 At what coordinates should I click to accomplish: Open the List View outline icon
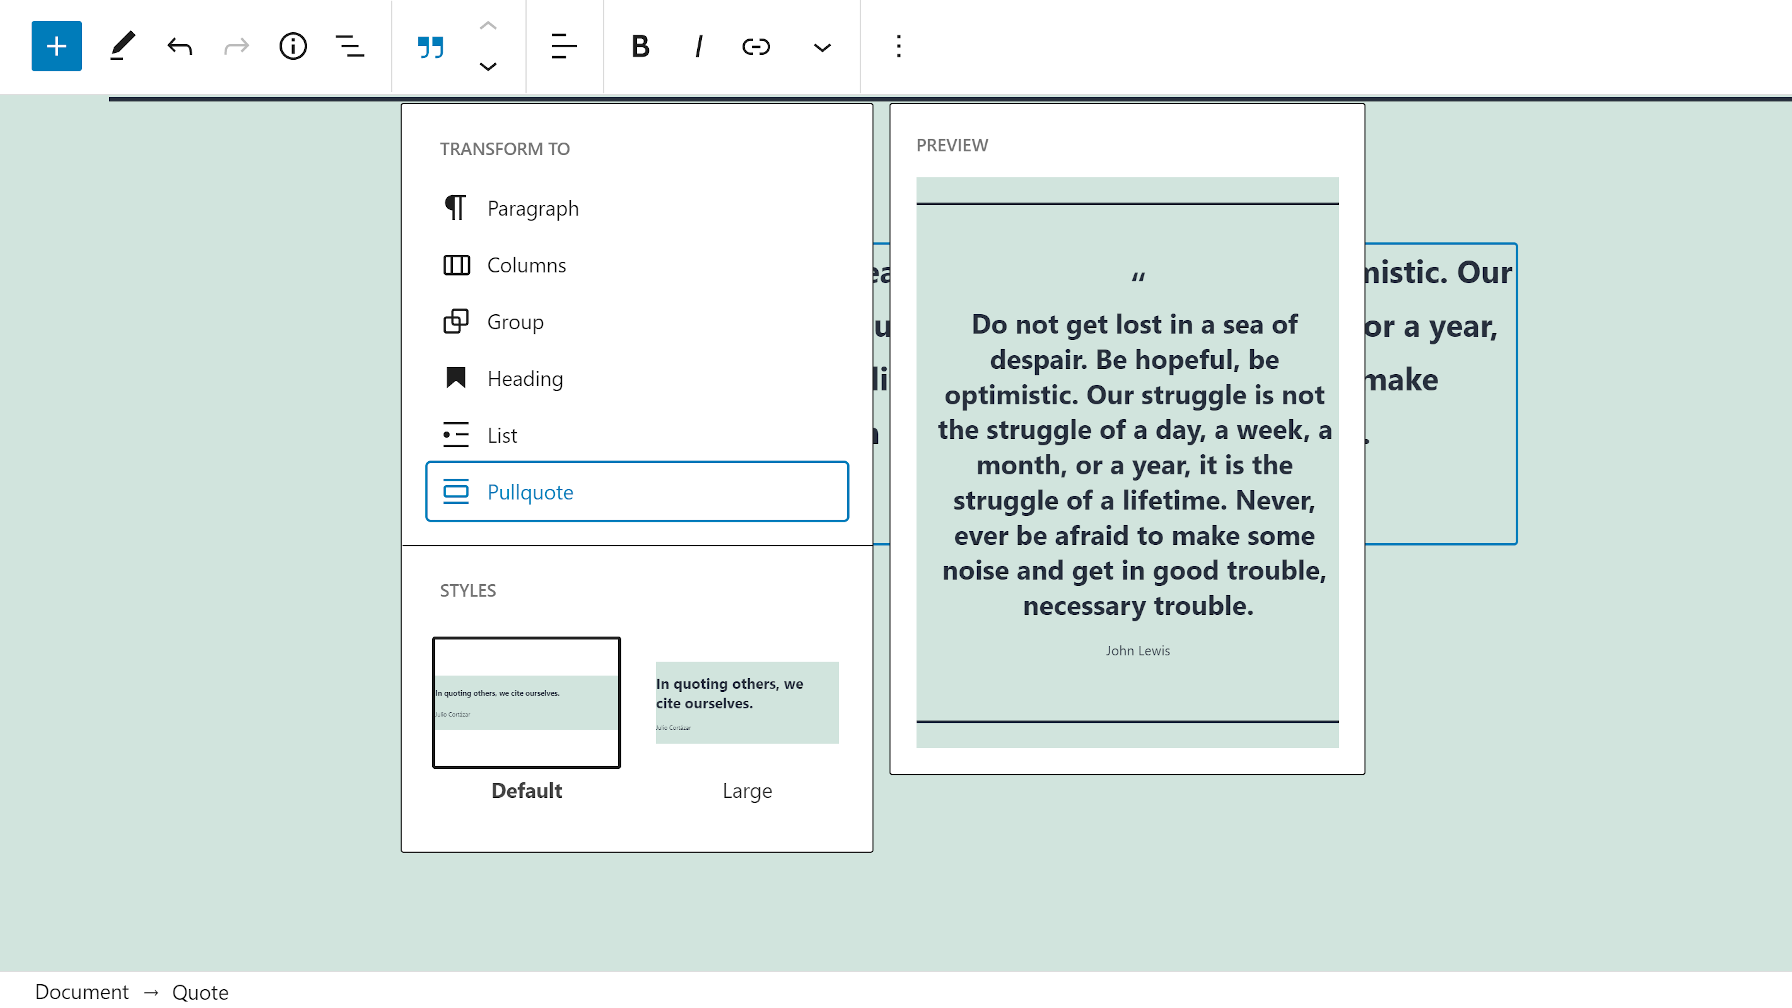tap(349, 46)
